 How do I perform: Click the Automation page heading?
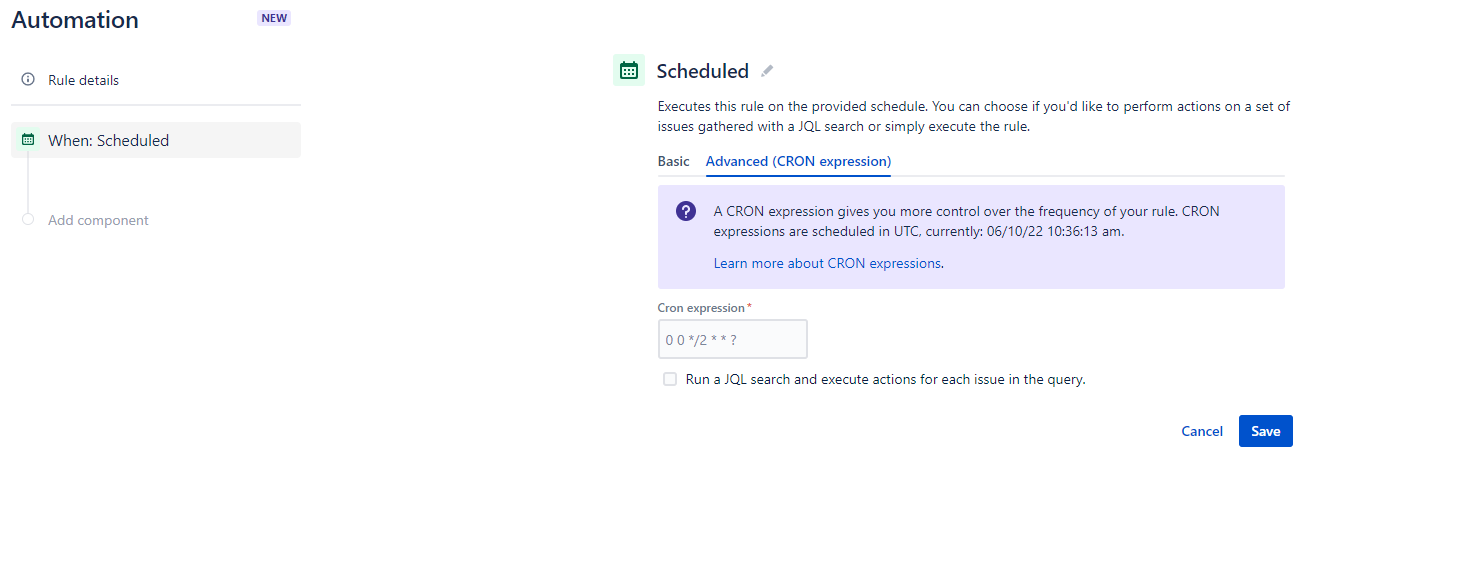tap(74, 19)
